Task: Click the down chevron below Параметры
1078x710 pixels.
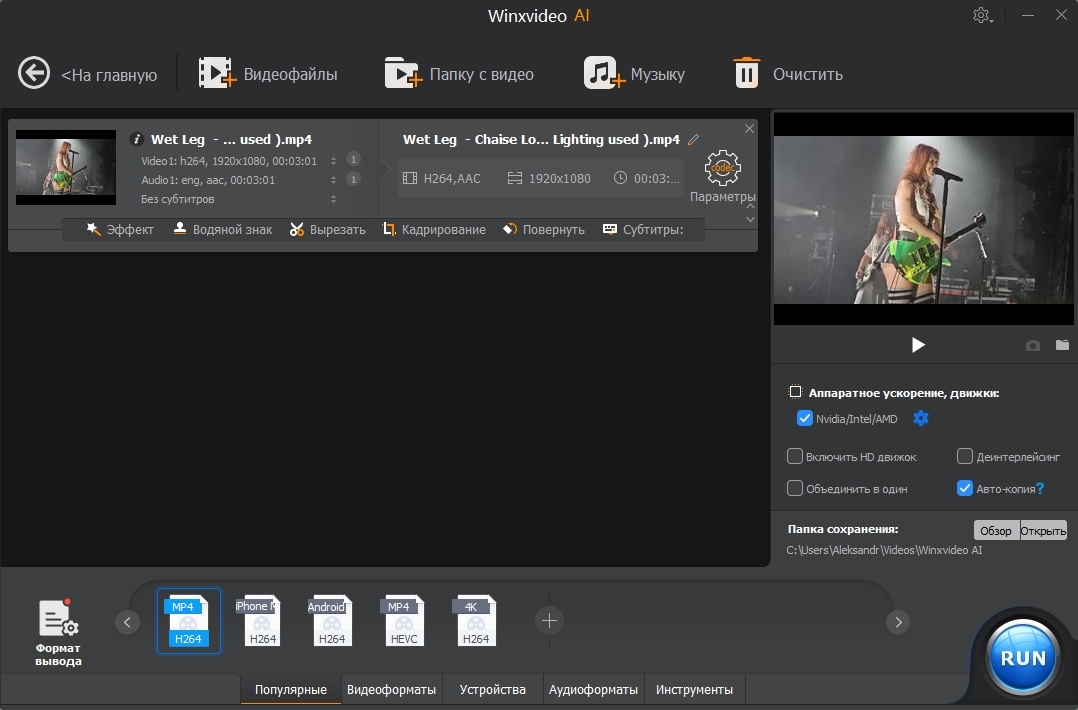Action: pos(750,219)
